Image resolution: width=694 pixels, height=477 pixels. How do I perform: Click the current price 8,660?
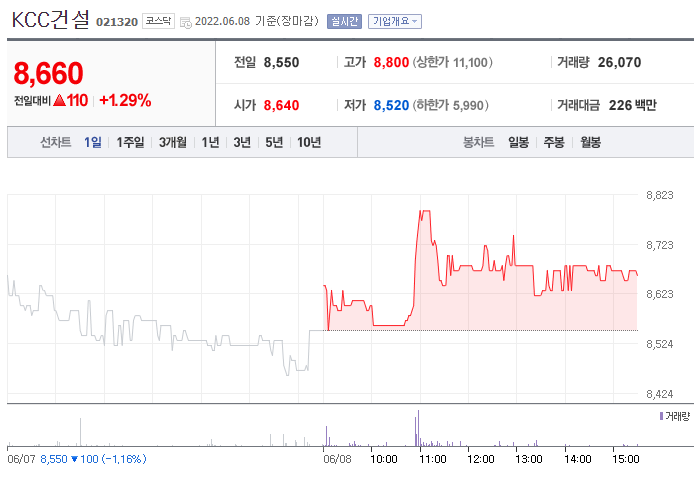[x=48, y=73]
